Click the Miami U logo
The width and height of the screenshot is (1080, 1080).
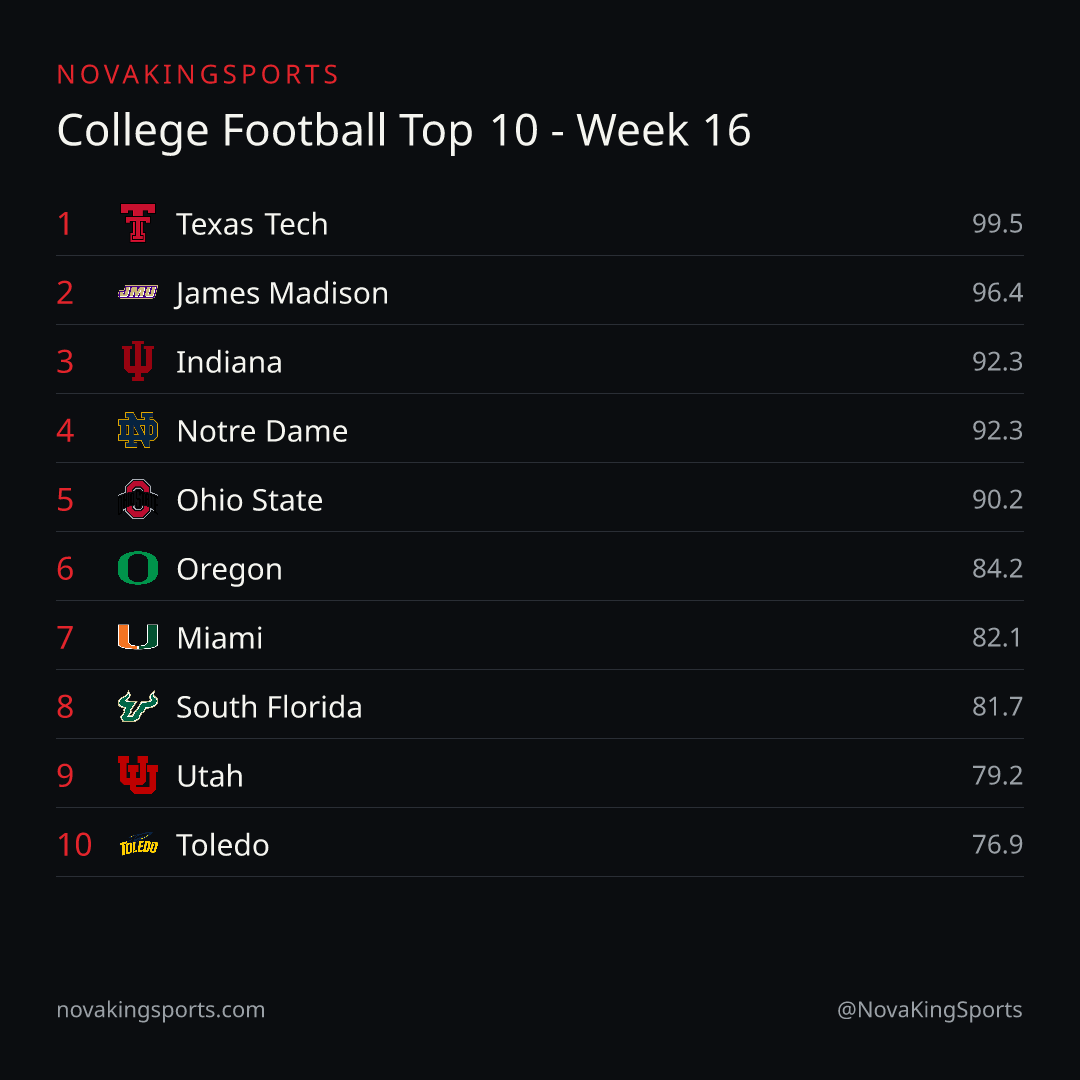click(138, 637)
